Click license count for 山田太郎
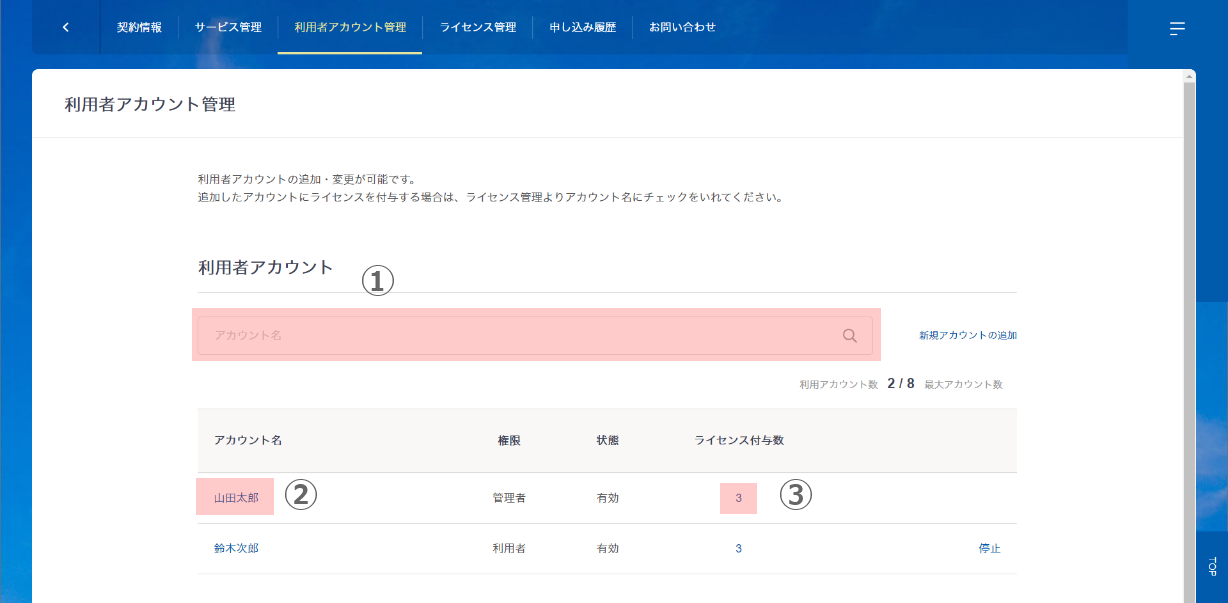 coord(738,498)
